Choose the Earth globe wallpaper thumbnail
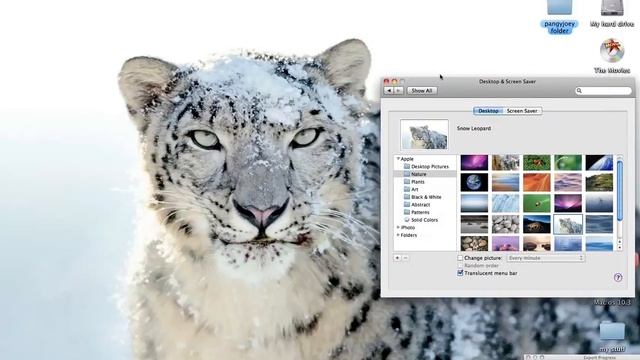Screen dimensions: 640x360 tap(474, 183)
